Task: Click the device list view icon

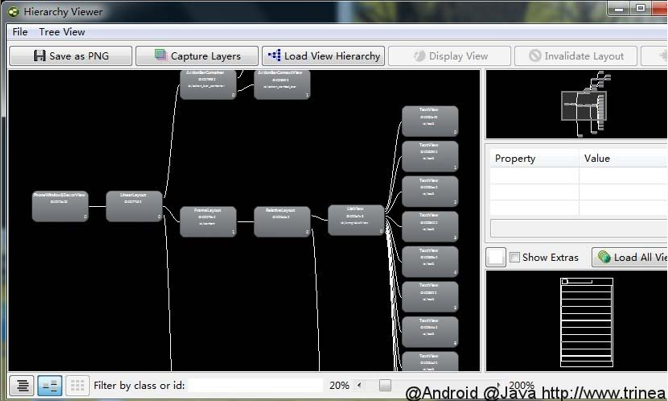Action: [x=22, y=386]
